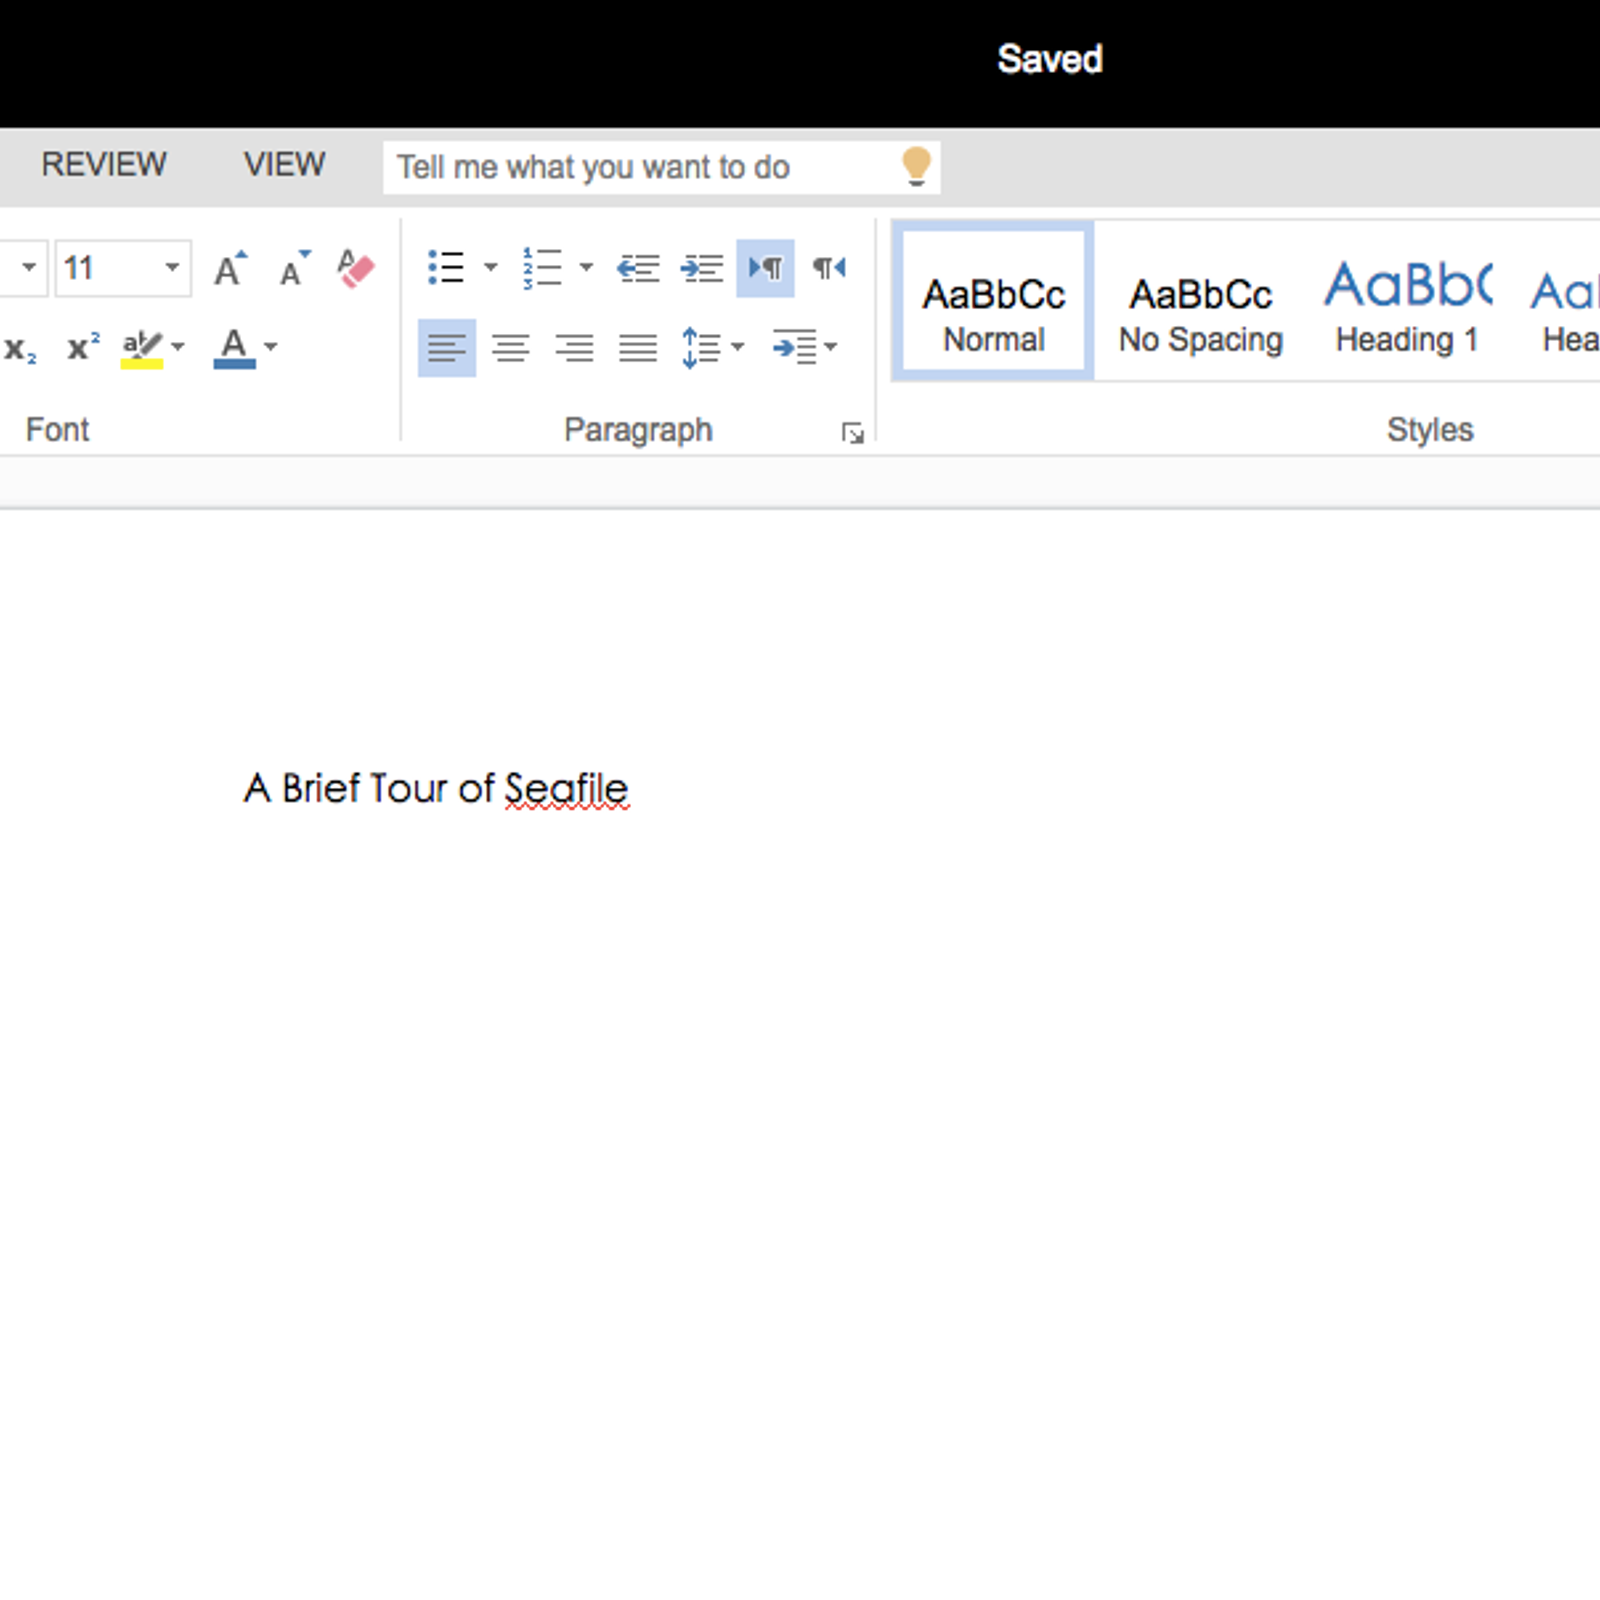Screen dimensions: 1600x1600
Task: Open the line spacing options
Action: [x=701, y=348]
